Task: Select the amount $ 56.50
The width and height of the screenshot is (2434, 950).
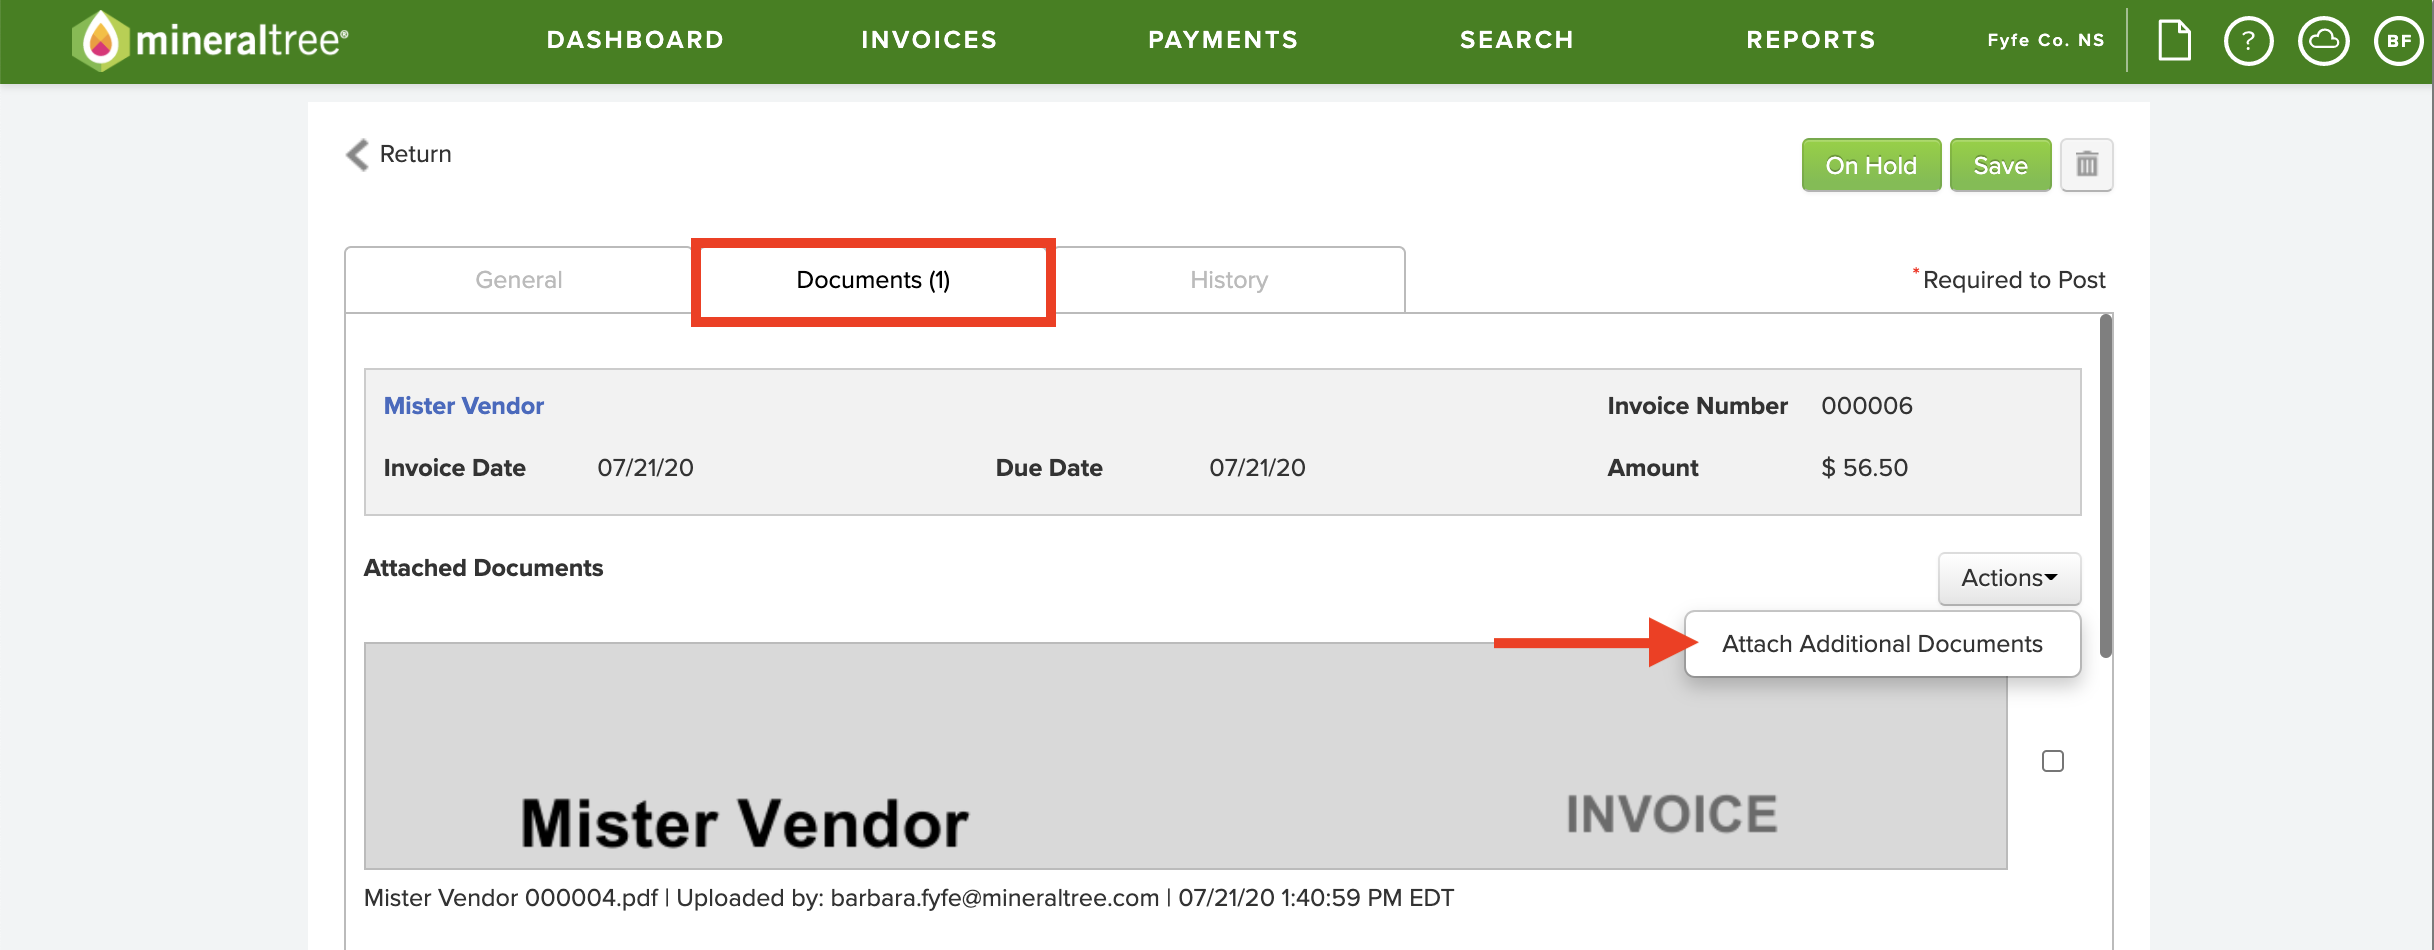Action: point(1864,468)
